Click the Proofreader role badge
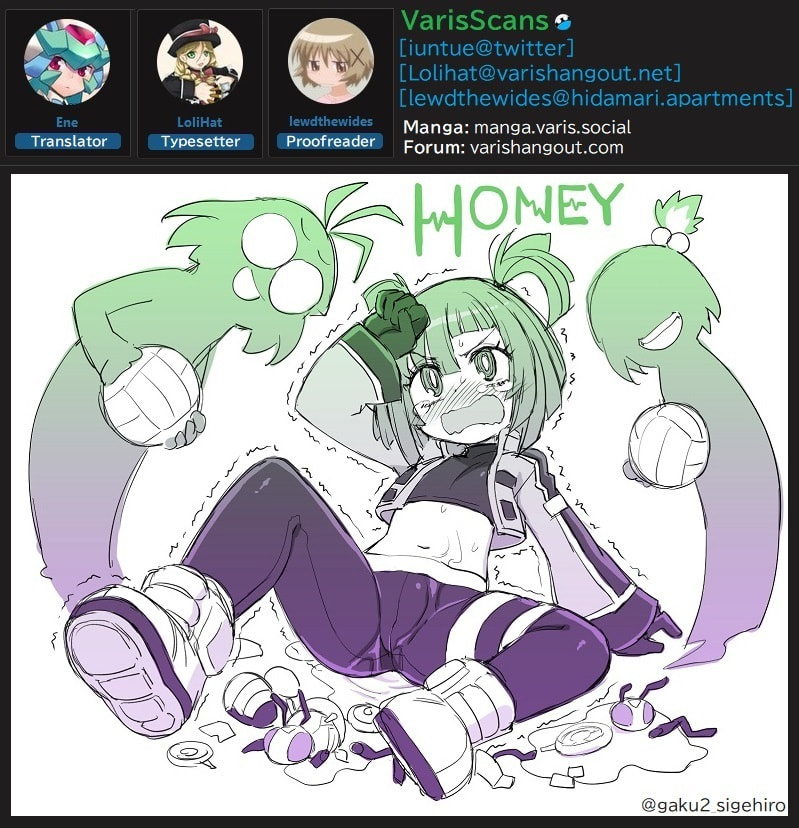Screen dimensions: 799x828 (330, 141)
